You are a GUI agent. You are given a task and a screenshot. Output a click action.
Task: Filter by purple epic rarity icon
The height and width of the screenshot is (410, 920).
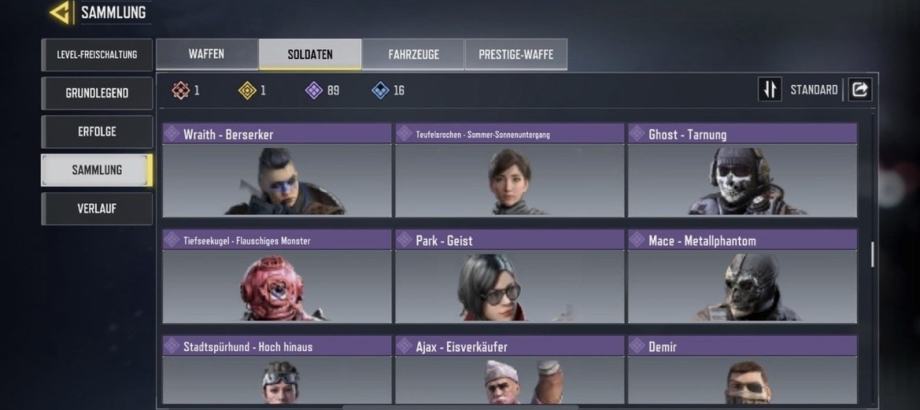(x=314, y=90)
